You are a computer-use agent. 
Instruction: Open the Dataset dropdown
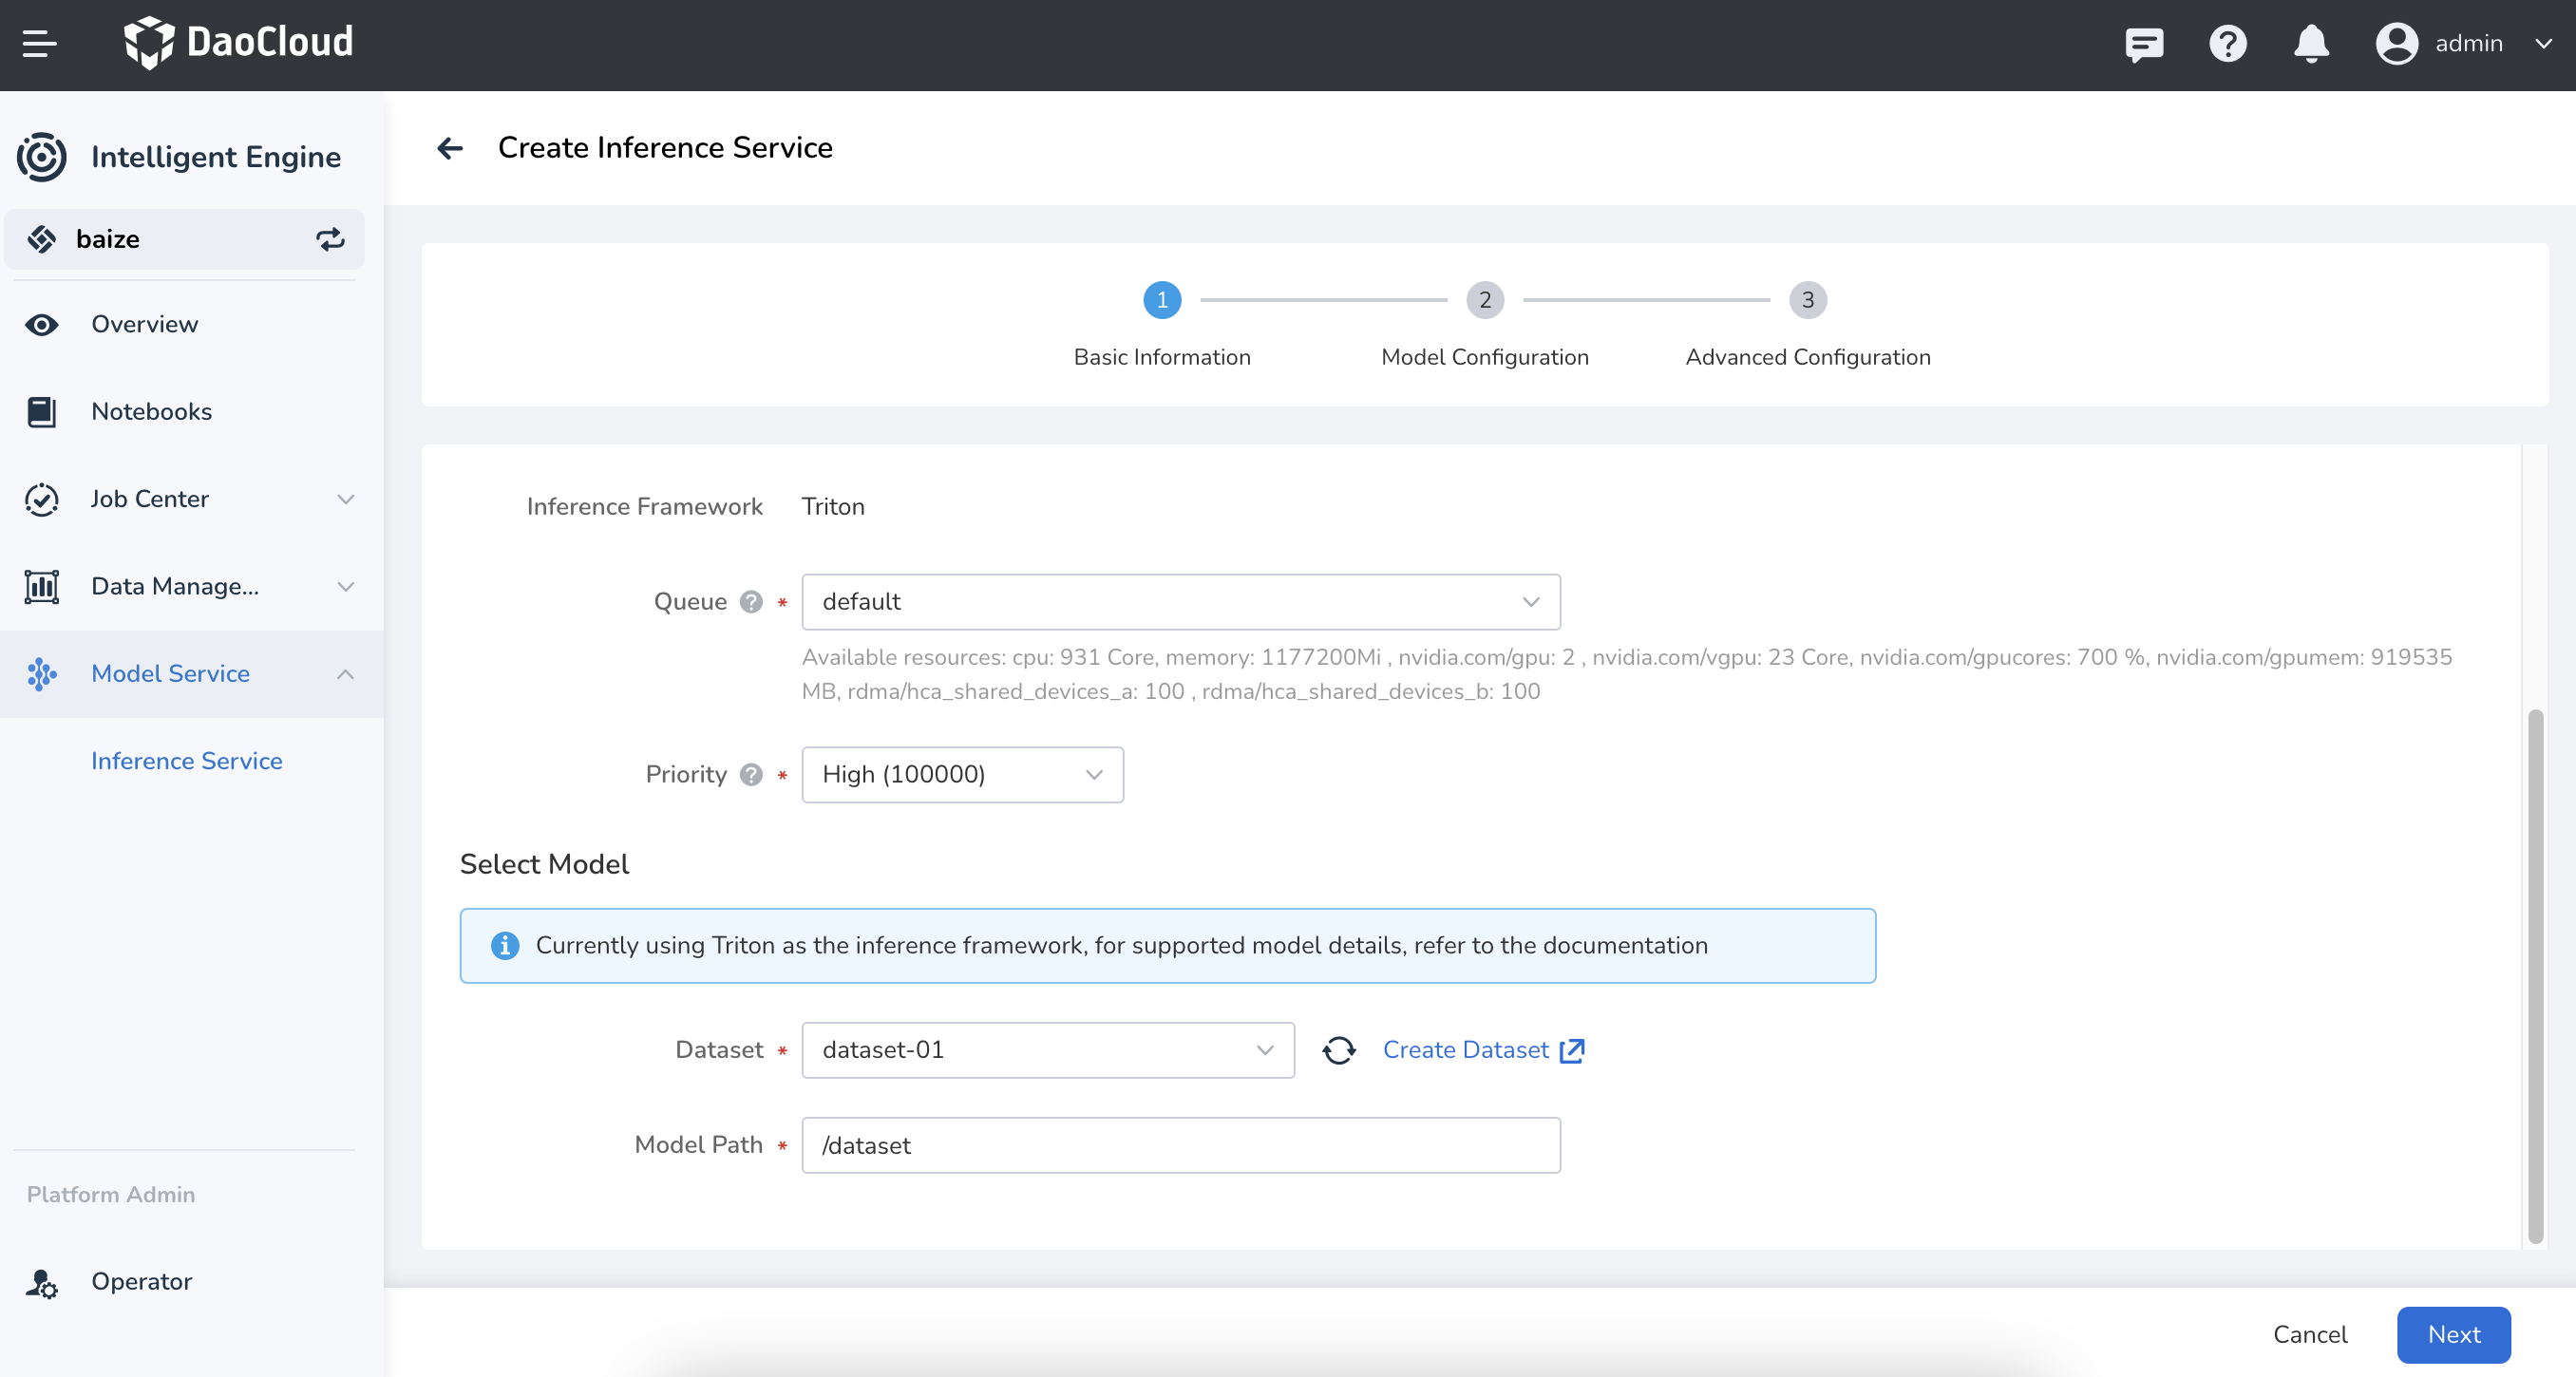pyautogui.click(x=1047, y=1050)
